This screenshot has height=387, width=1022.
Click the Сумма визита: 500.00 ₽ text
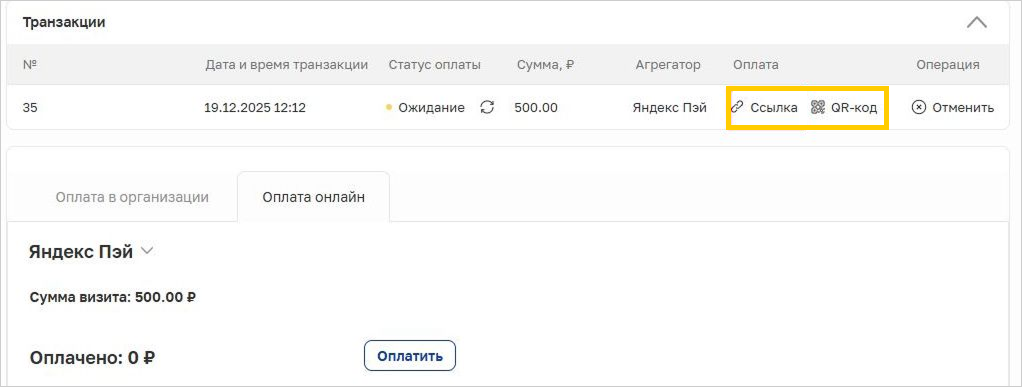pyautogui.click(x=113, y=298)
